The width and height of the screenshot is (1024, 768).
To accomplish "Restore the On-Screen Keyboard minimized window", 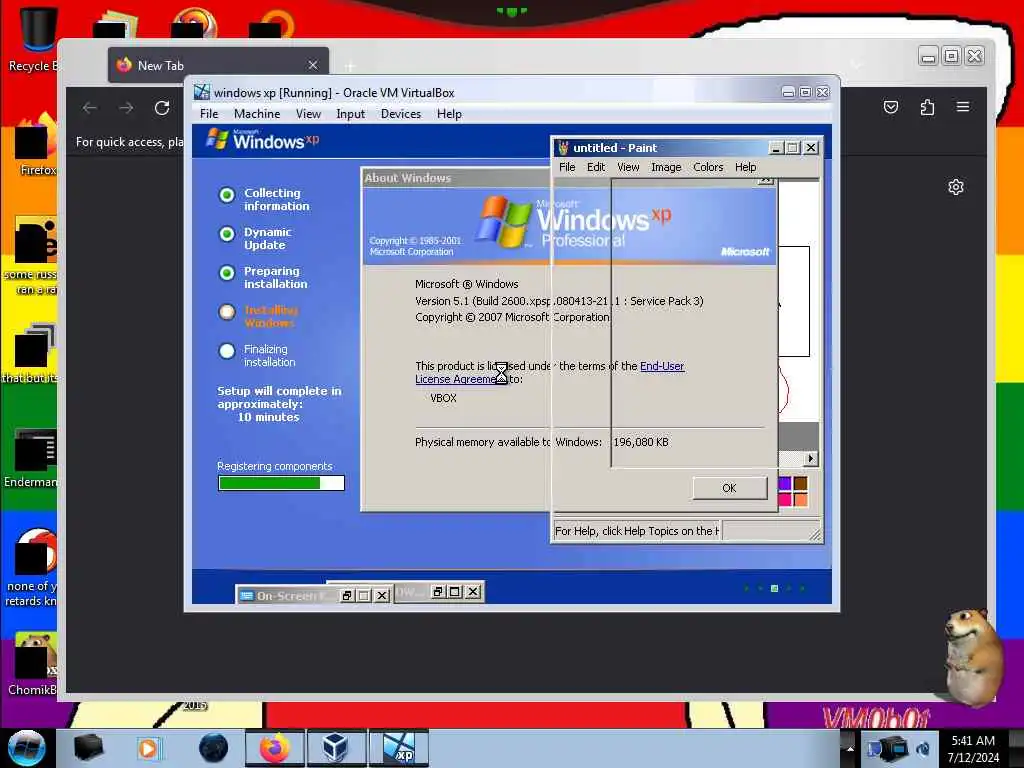I will point(347,596).
